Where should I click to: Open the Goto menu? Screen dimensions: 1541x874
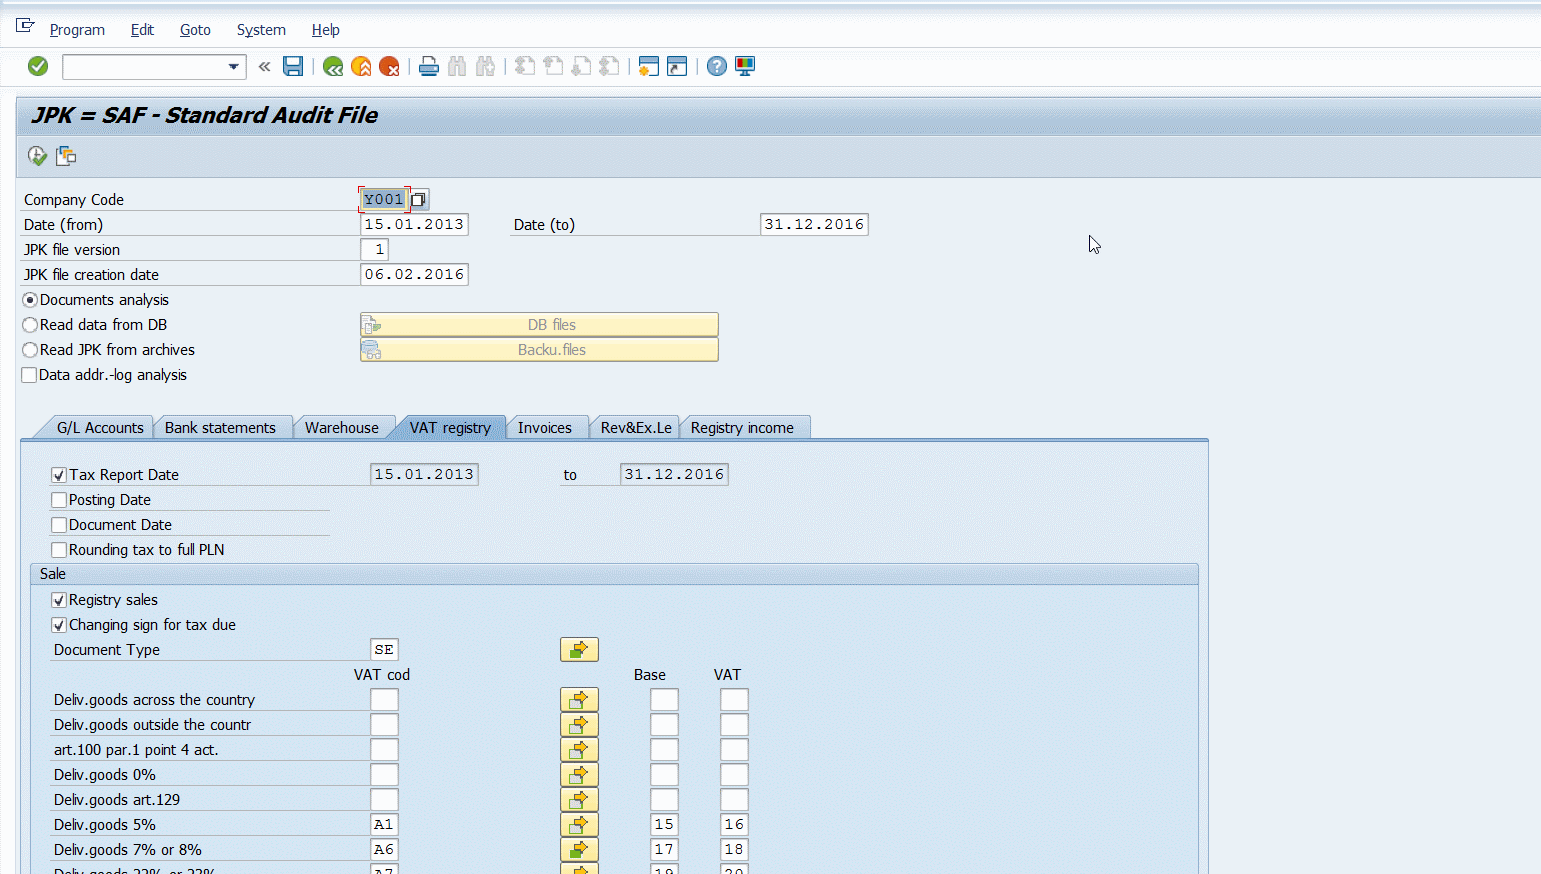(195, 30)
